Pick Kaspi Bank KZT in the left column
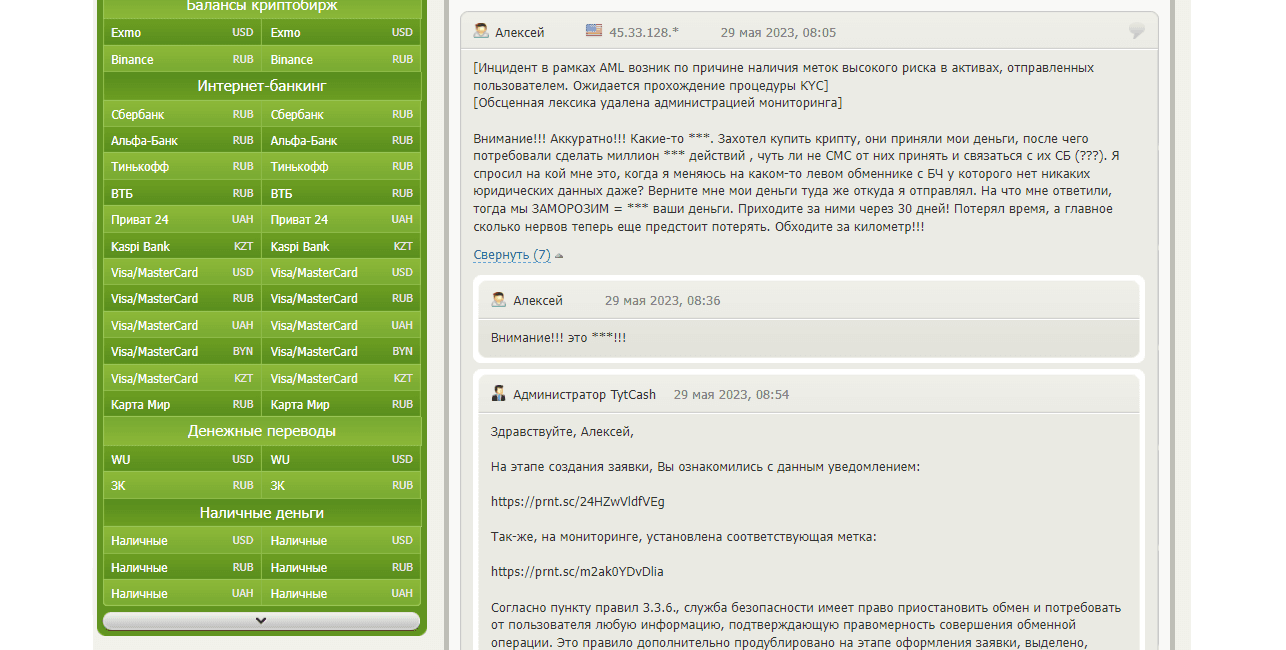 tap(181, 246)
